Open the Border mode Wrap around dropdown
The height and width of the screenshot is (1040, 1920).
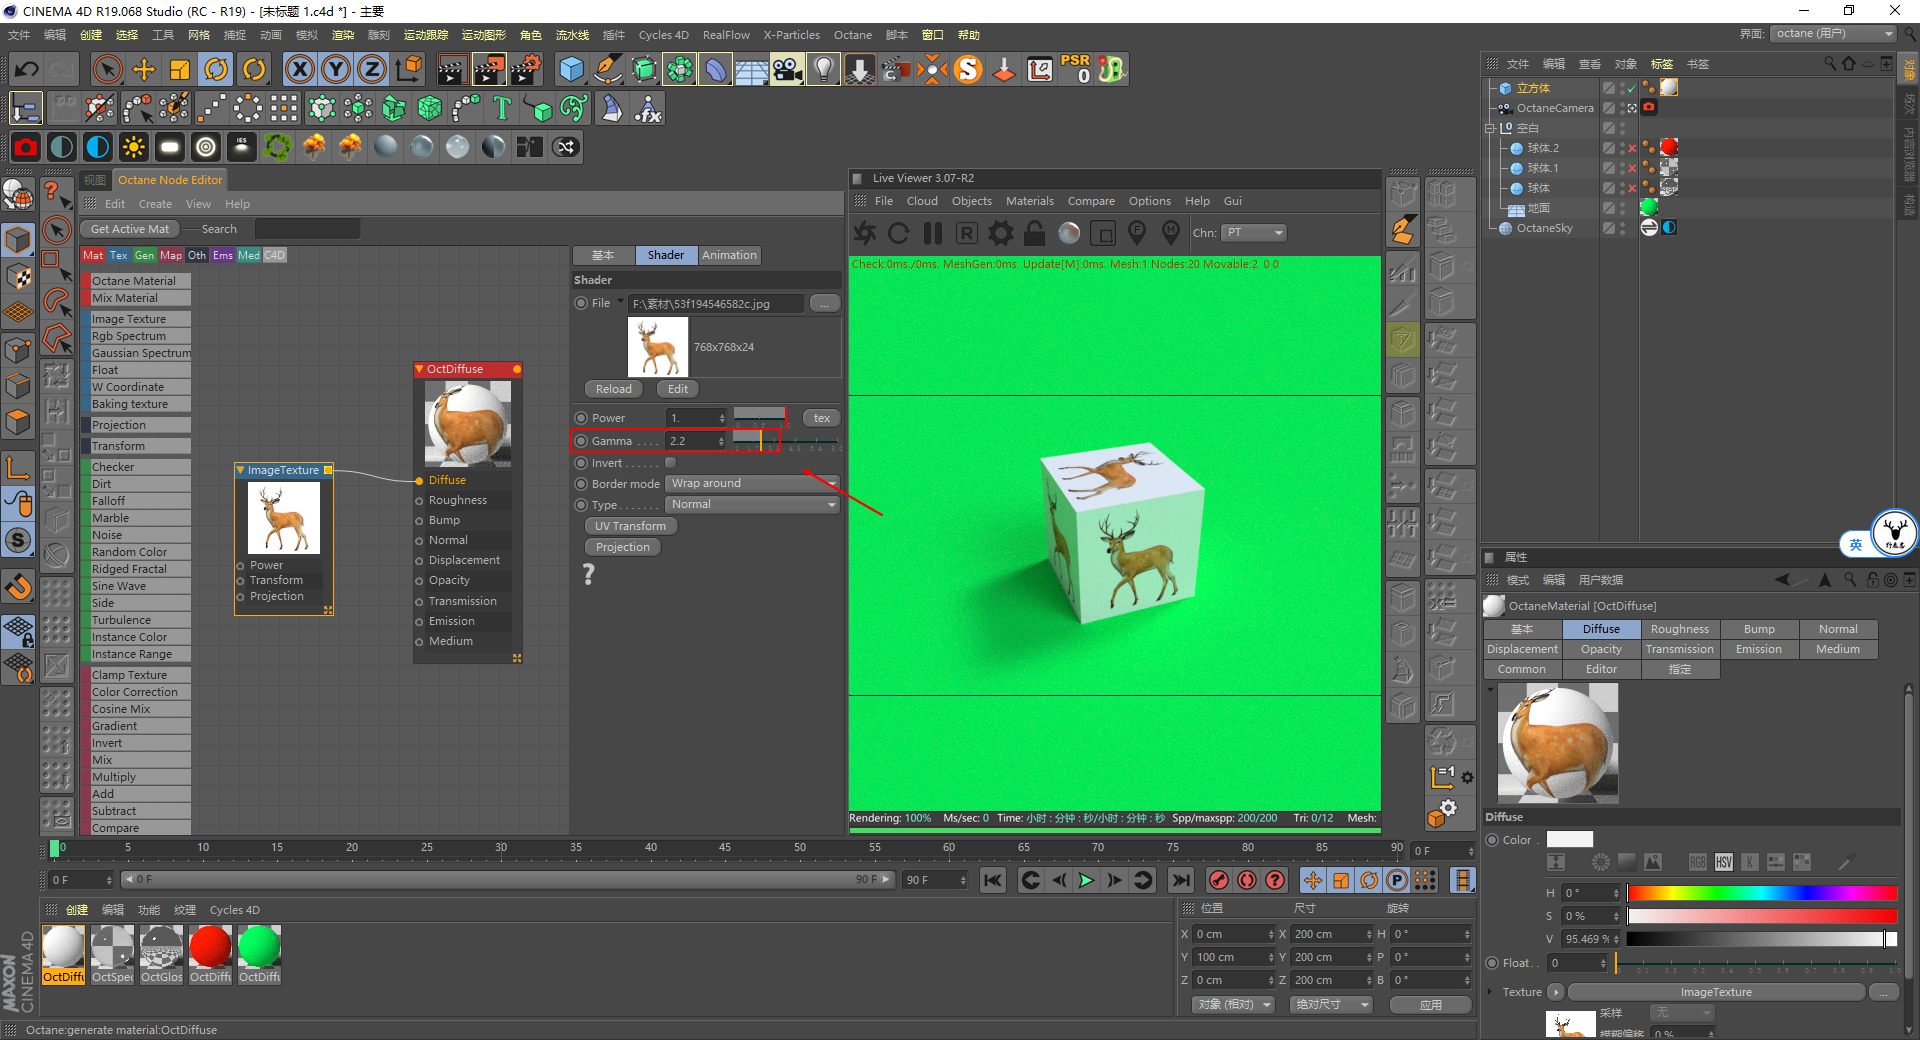pos(753,484)
